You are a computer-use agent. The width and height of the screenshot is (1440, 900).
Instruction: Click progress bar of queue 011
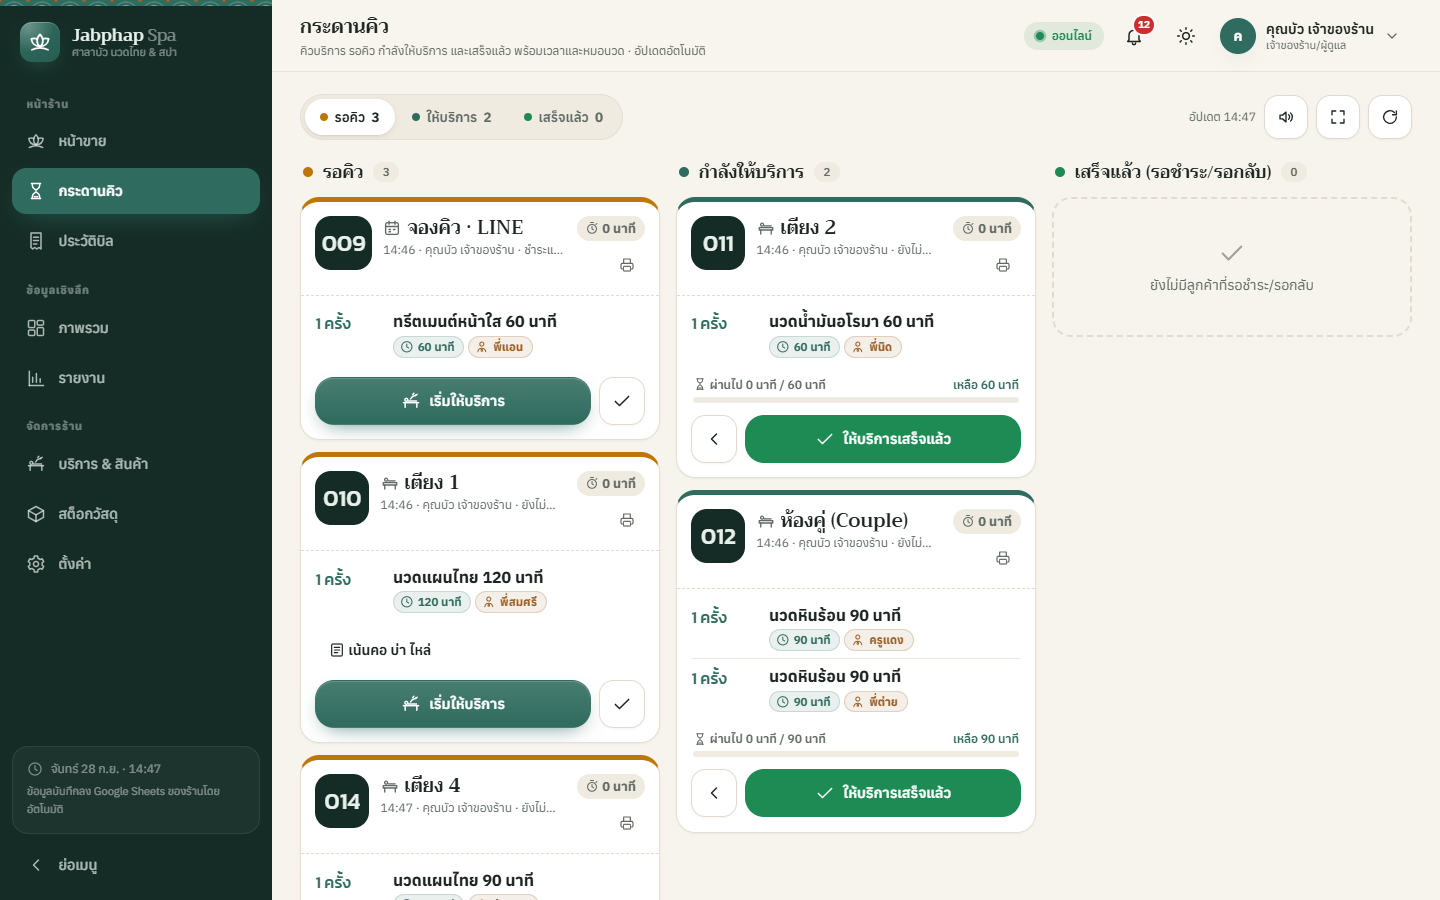pos(856,400)
